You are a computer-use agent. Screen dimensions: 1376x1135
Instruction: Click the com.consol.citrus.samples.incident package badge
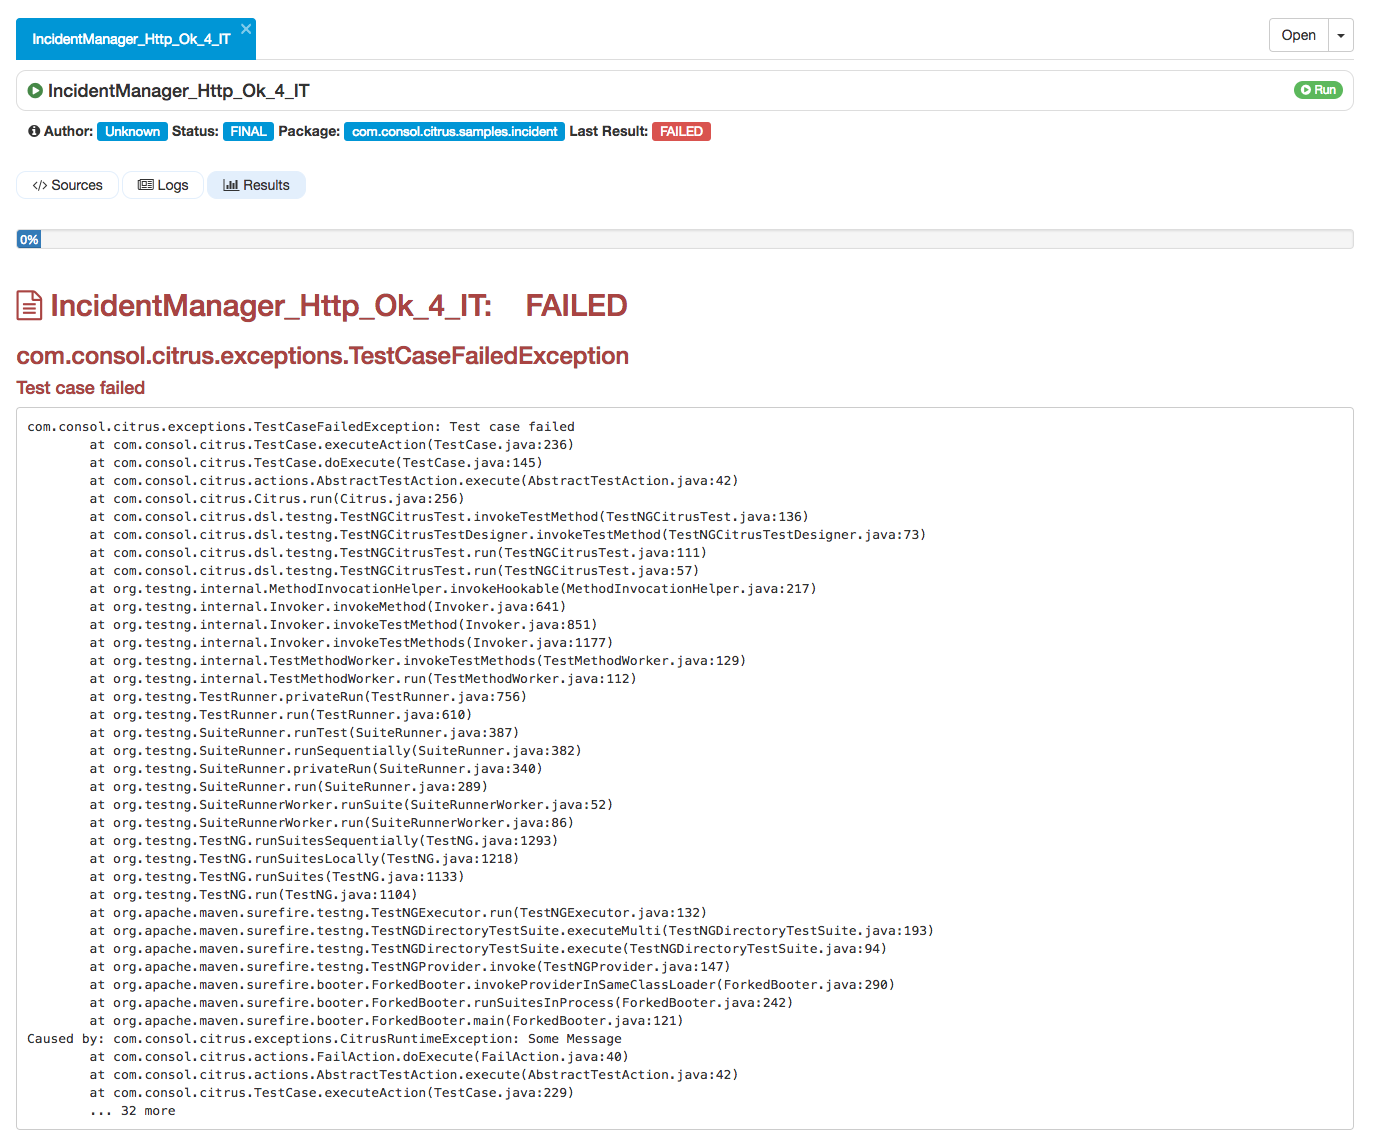pyautogui.click(x=454, y=131)
